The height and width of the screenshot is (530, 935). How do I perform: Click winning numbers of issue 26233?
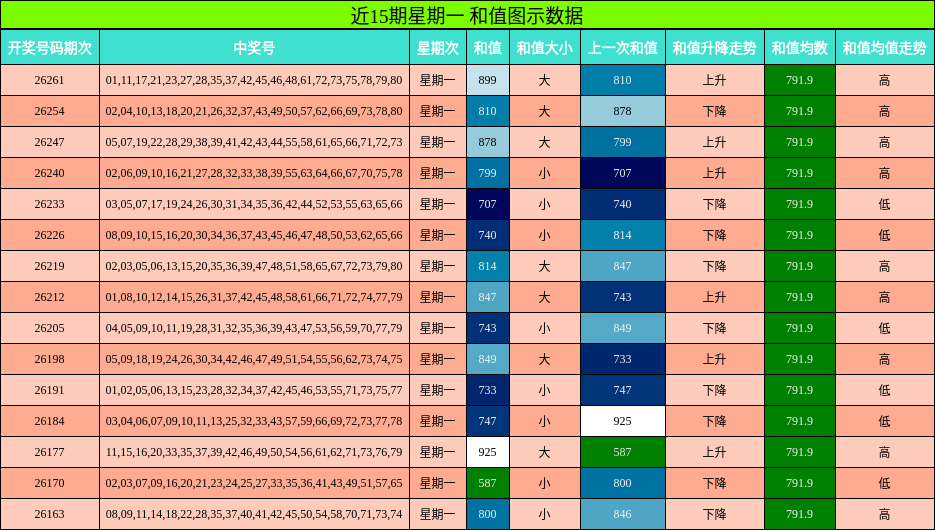tap(254, 204)
